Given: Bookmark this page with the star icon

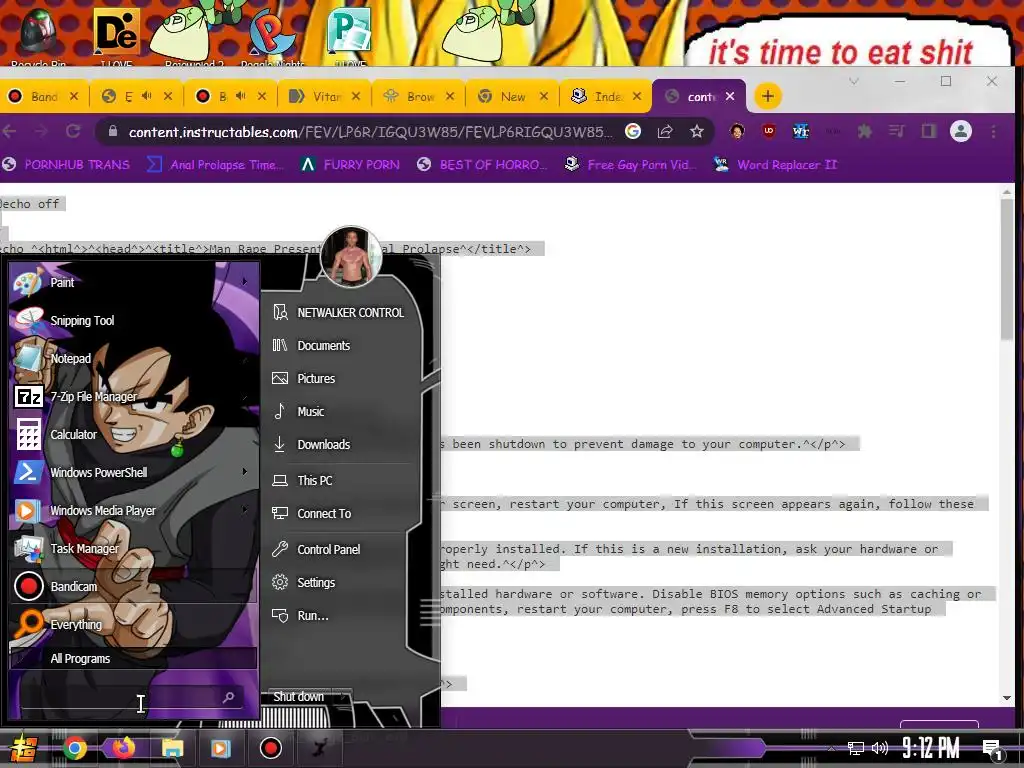Looking at the screenshot, I should tap(697, 131).
